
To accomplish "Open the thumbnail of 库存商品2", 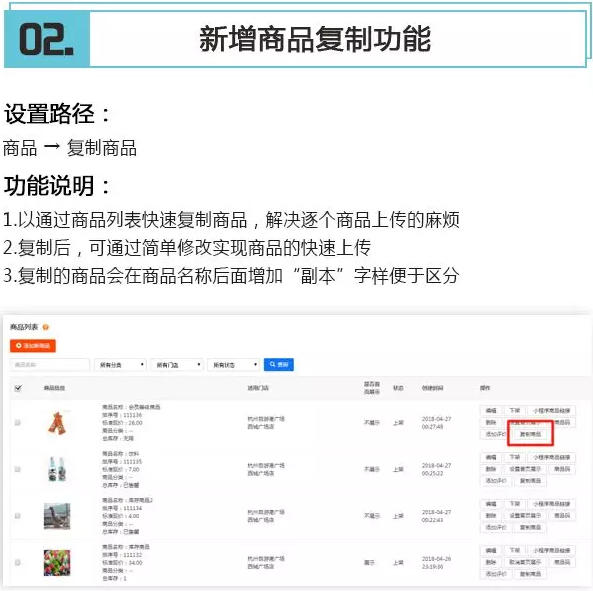I will (x=57, y=516).
